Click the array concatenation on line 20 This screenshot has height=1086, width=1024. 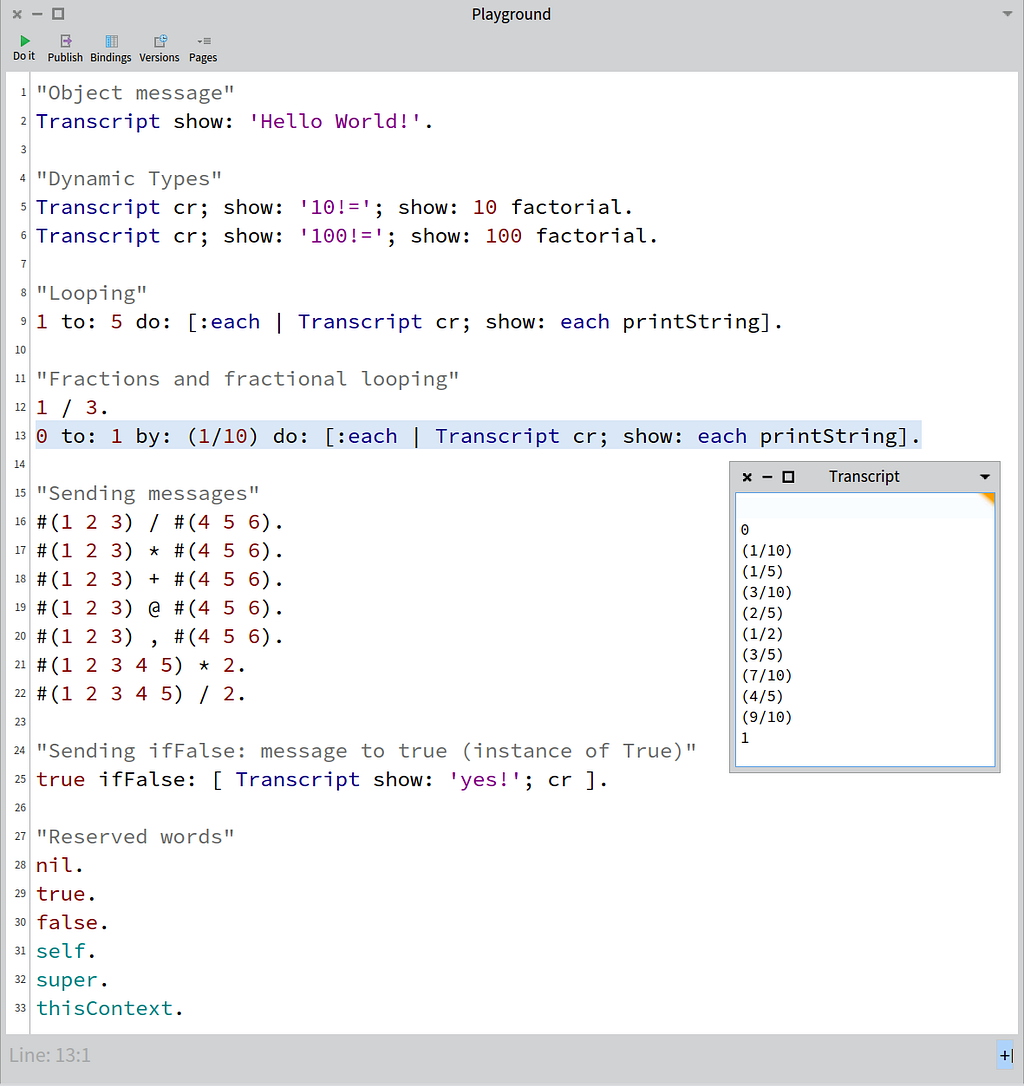coord(160,637)
